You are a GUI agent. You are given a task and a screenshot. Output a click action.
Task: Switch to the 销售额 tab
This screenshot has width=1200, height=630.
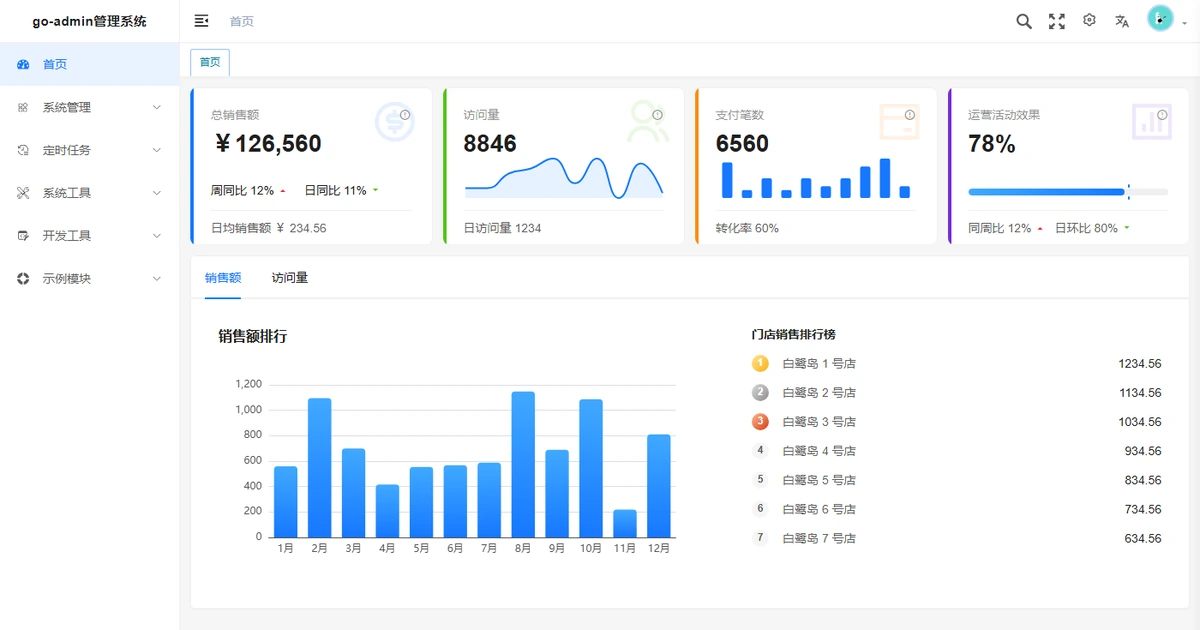click(x=223, y=278)
